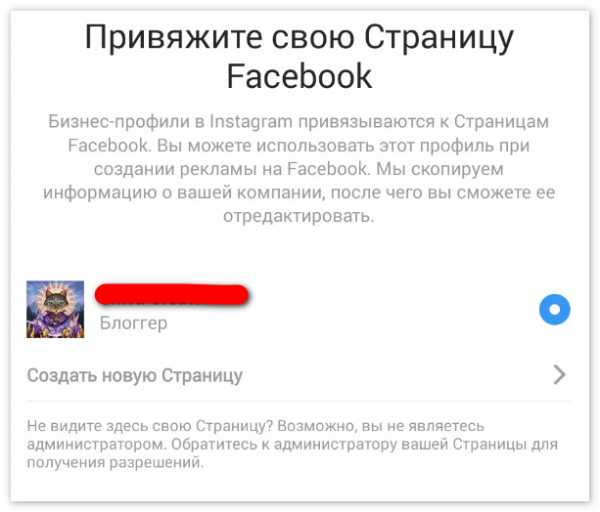Click the phrase Мы скопируем in the description

(x=440, y=169)
